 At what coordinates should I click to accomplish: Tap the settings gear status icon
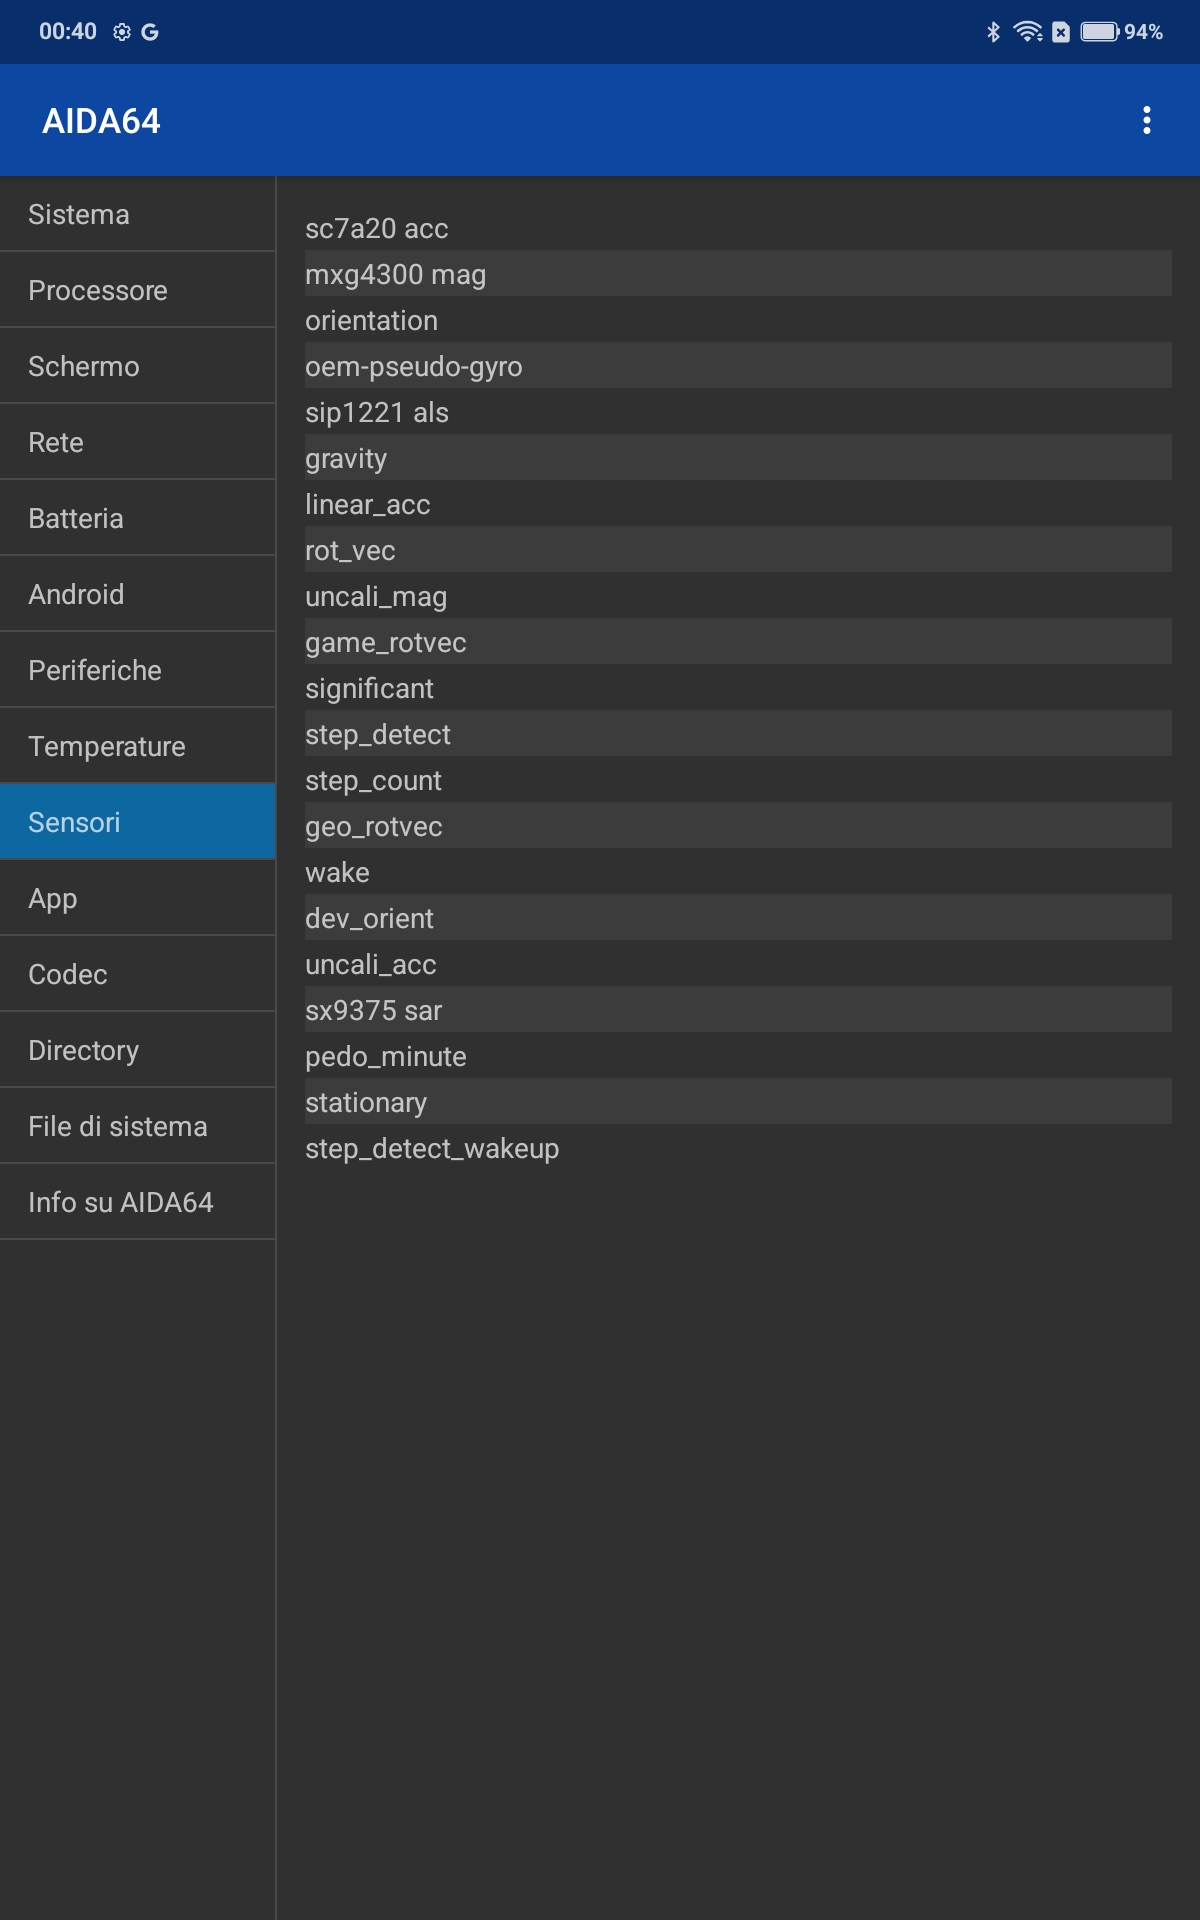(122, 32)
